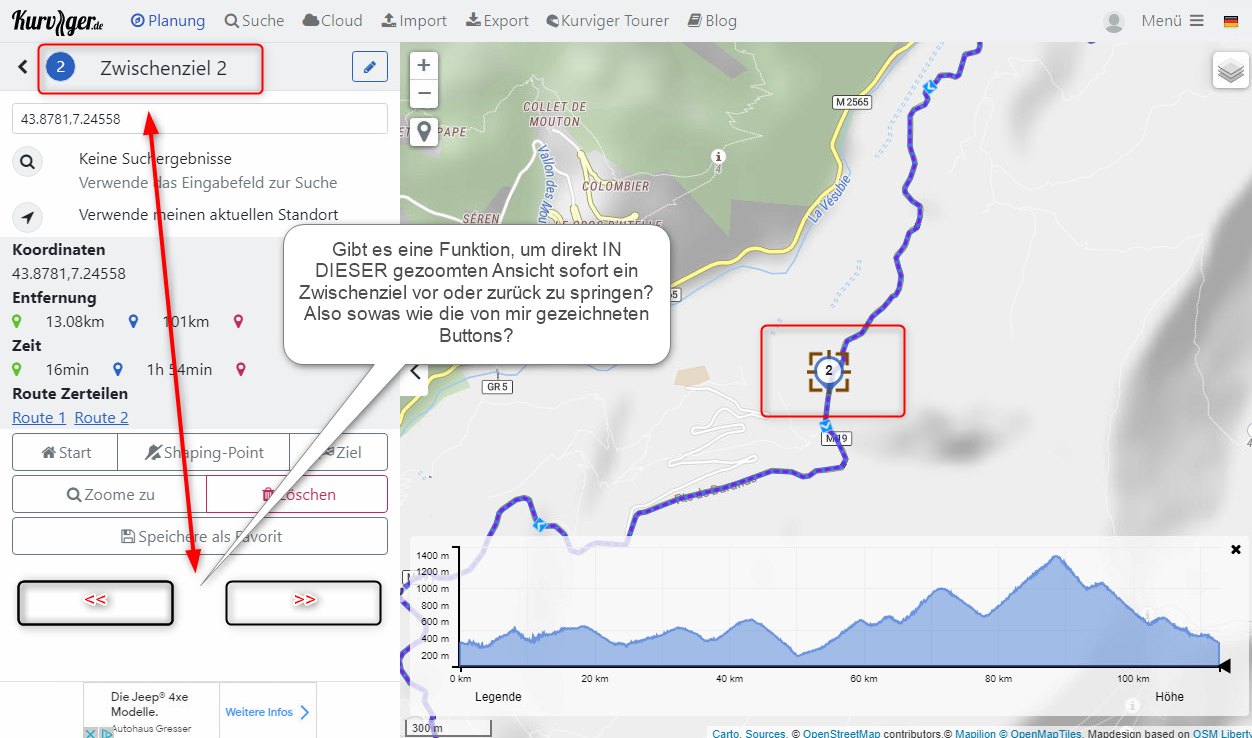Set waypoint type to Shaping-Point
1252x738 pixels.
tap(204, 452)
